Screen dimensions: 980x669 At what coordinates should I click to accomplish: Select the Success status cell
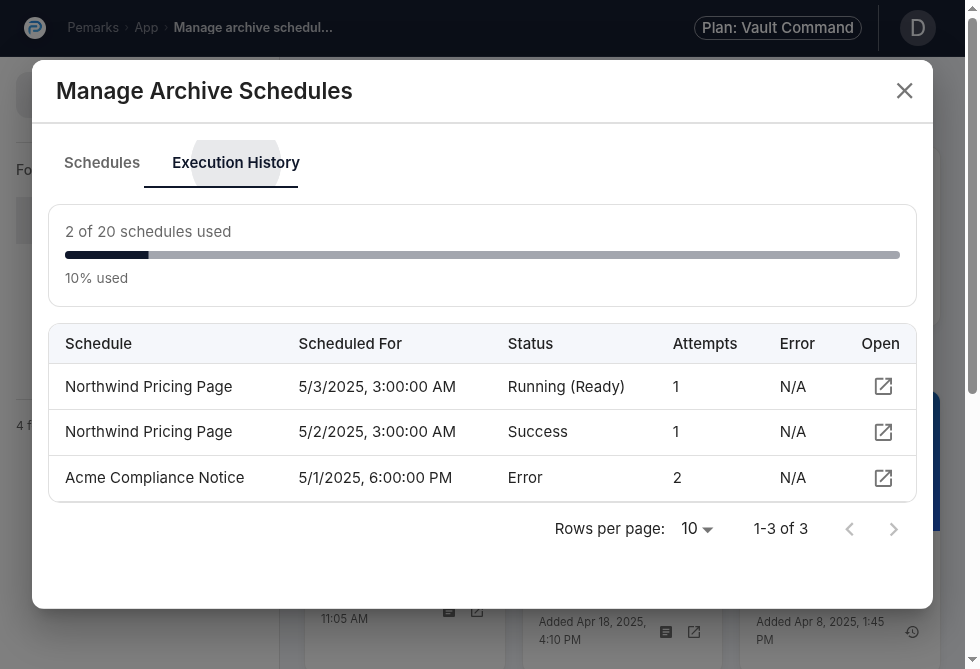(538, 432)
